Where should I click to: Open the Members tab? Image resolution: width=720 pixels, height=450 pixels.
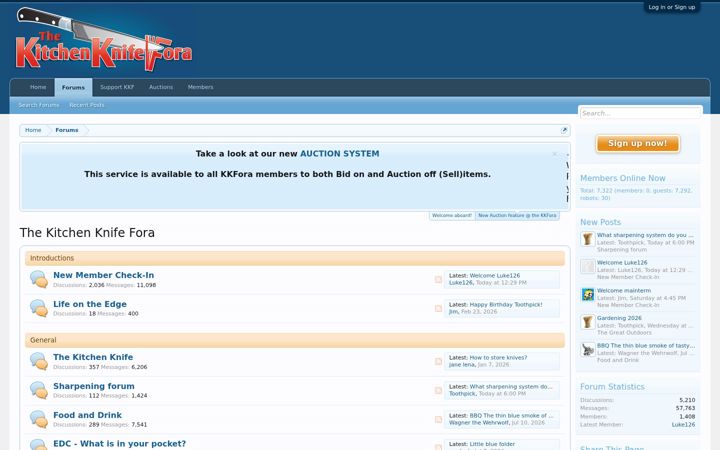200,87
